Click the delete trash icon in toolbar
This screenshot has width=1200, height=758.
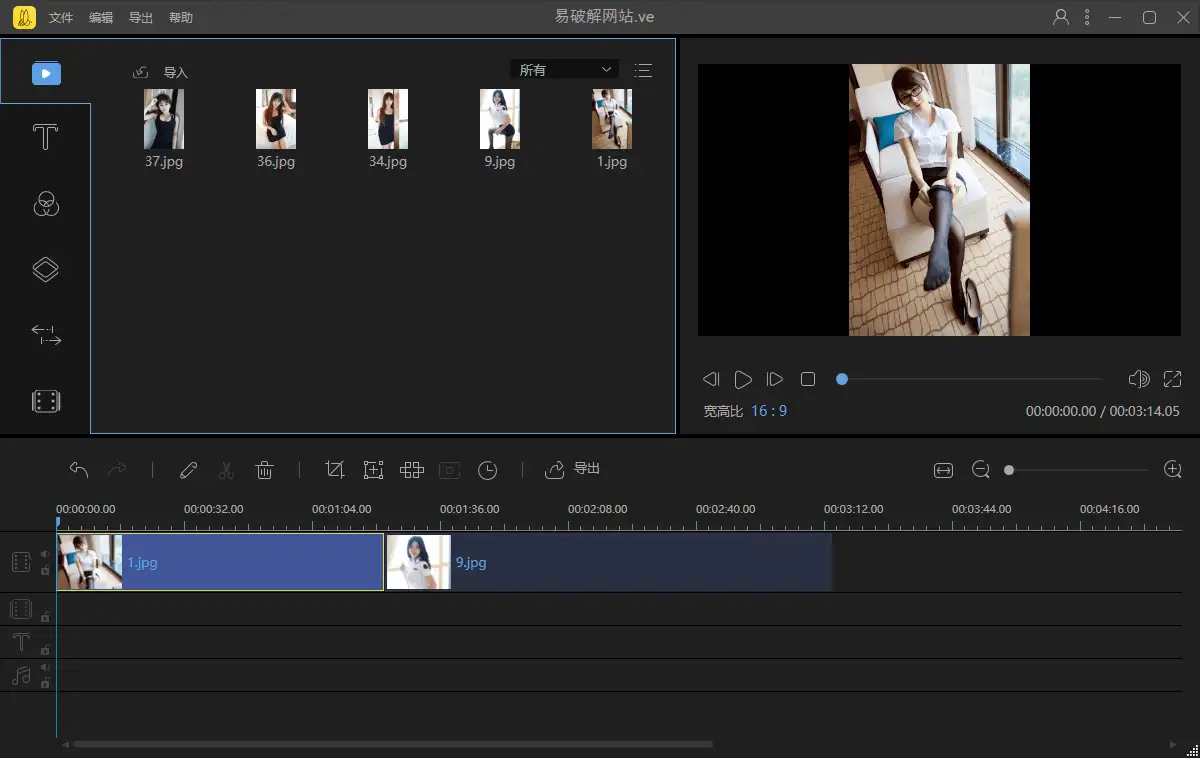(265, 470)
